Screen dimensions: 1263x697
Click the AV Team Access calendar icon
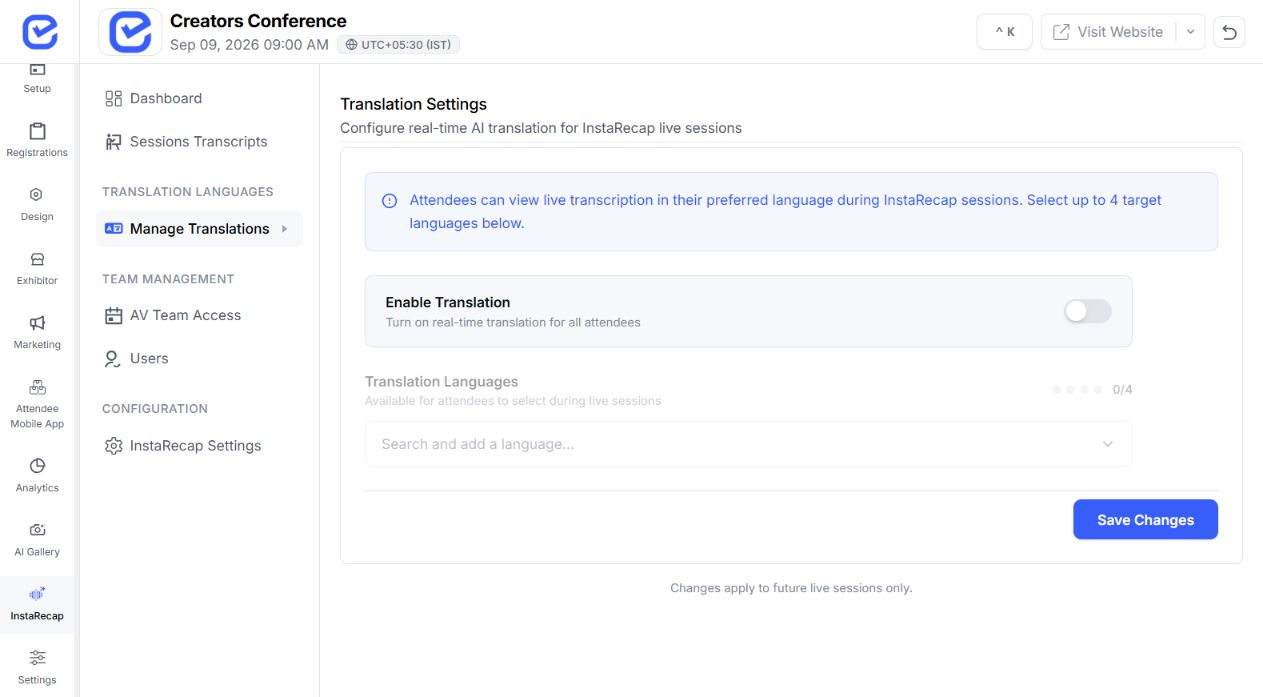[113, 315]
